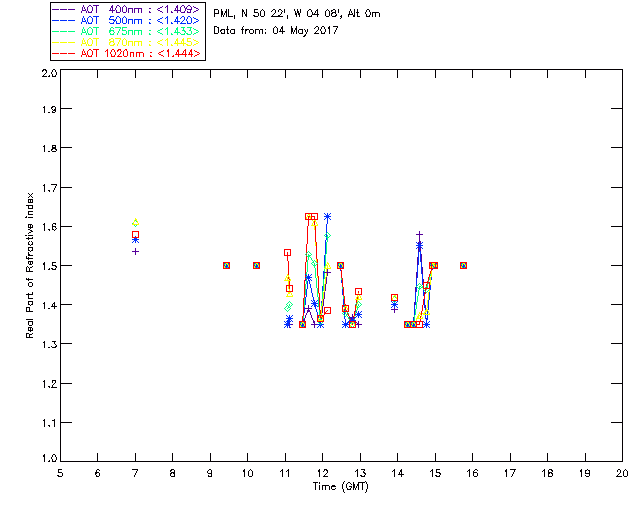Screen dimensions: 640x512
Task: Click the 1.5 y-axis tick label
Action: (49, 266)
